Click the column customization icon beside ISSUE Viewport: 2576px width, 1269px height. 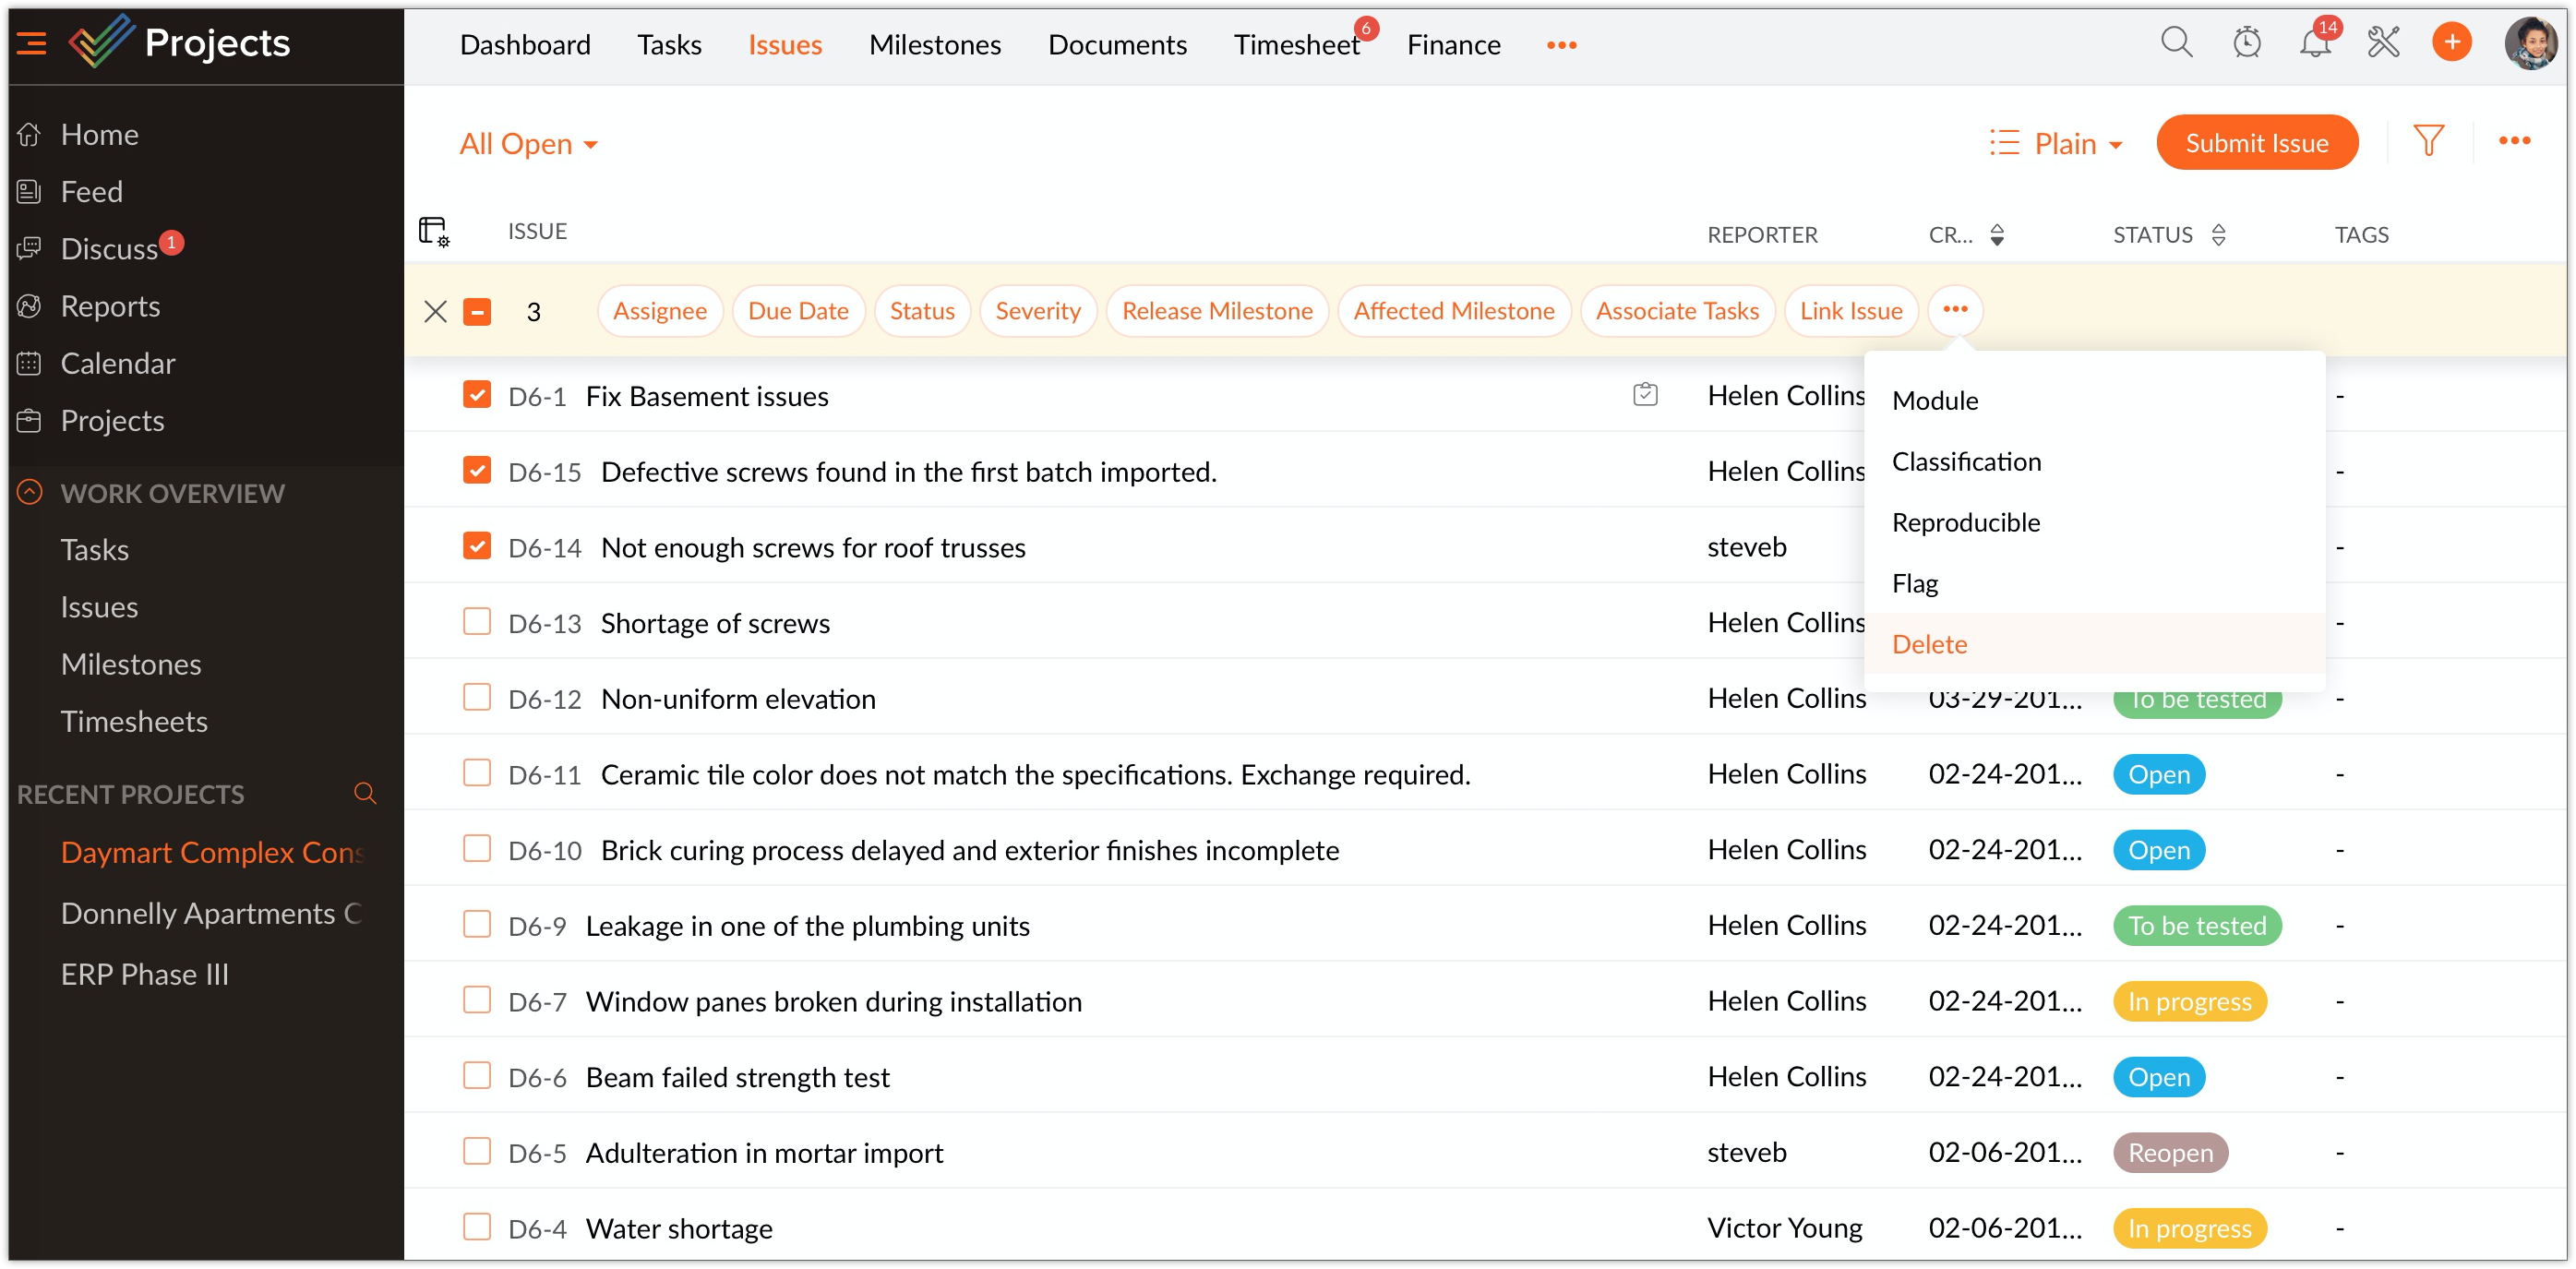click(x=433, y=232)
